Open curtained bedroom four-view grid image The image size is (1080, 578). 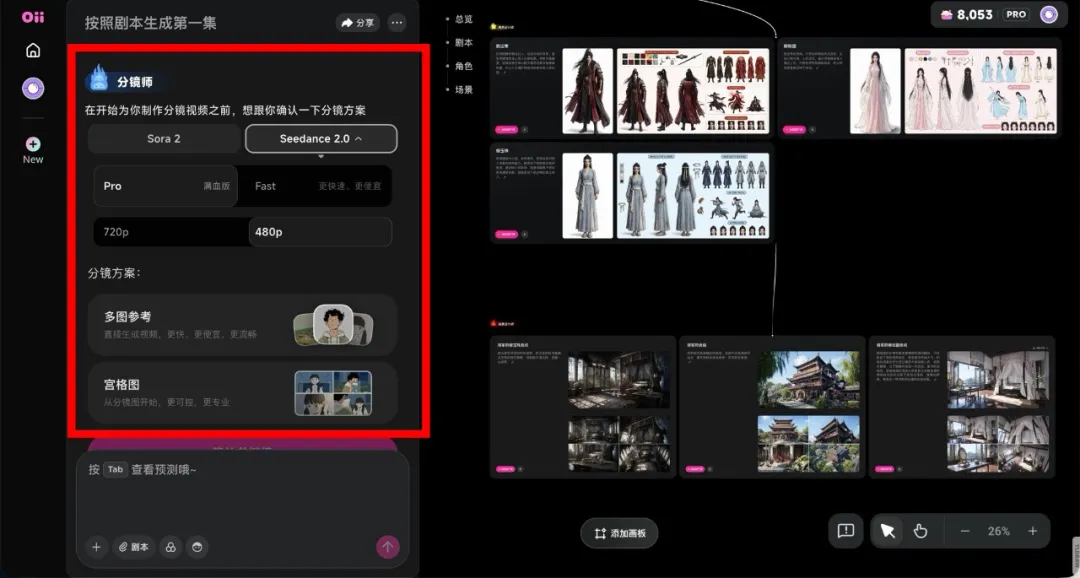999,444
